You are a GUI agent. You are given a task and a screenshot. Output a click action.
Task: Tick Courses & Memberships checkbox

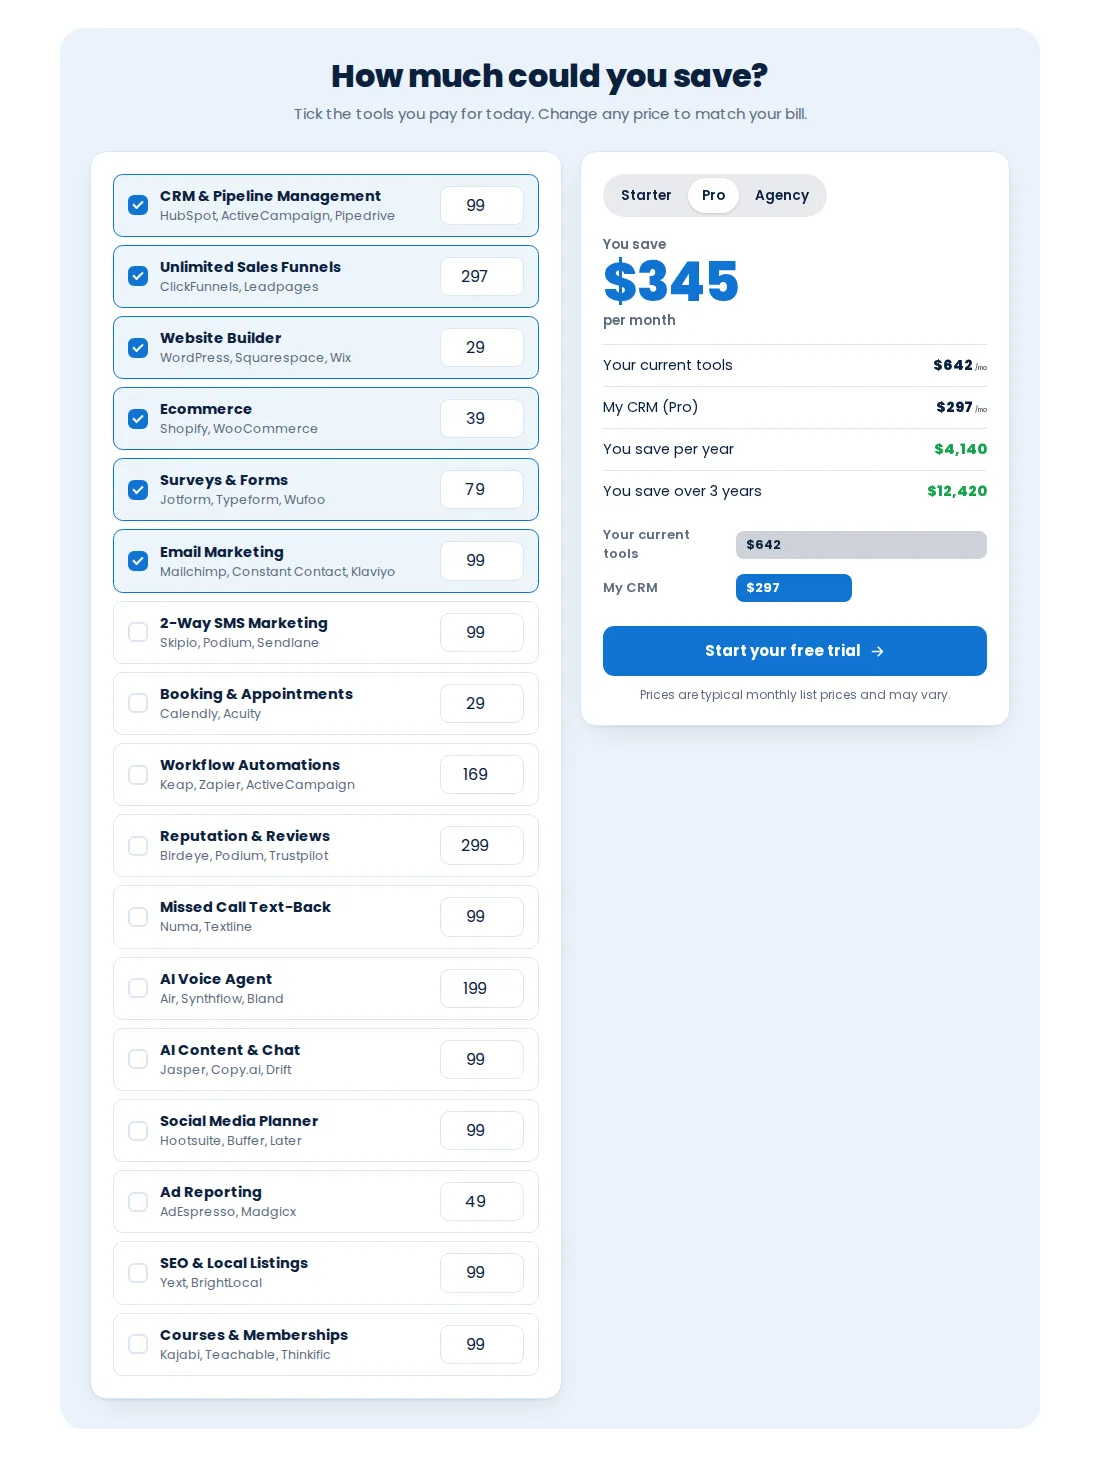(x=138, y=1344)
